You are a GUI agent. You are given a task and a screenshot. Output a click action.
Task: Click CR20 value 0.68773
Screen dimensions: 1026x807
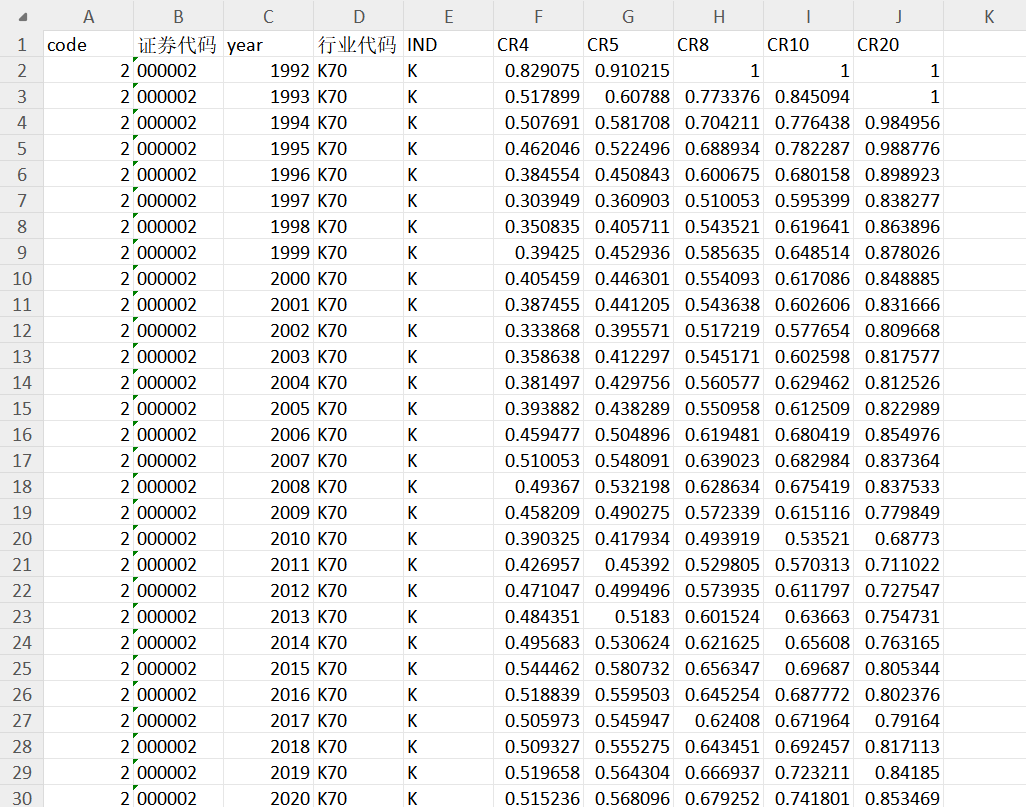[x=898, y=539]
